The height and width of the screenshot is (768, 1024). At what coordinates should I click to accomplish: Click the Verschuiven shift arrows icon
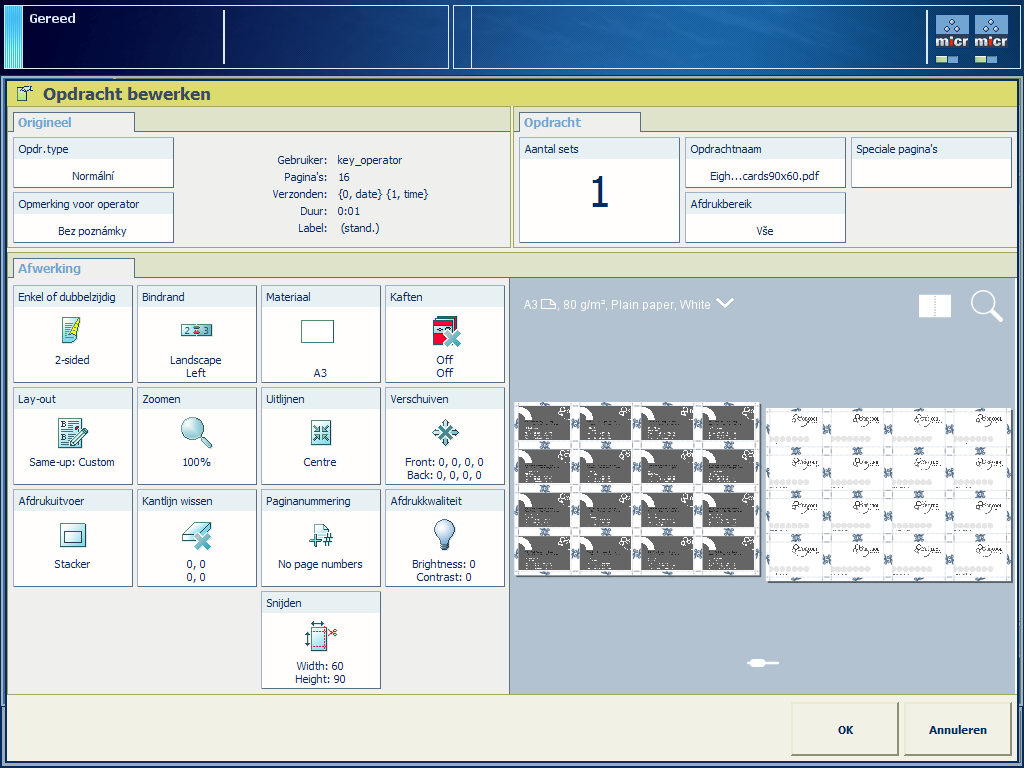point(444,433)
